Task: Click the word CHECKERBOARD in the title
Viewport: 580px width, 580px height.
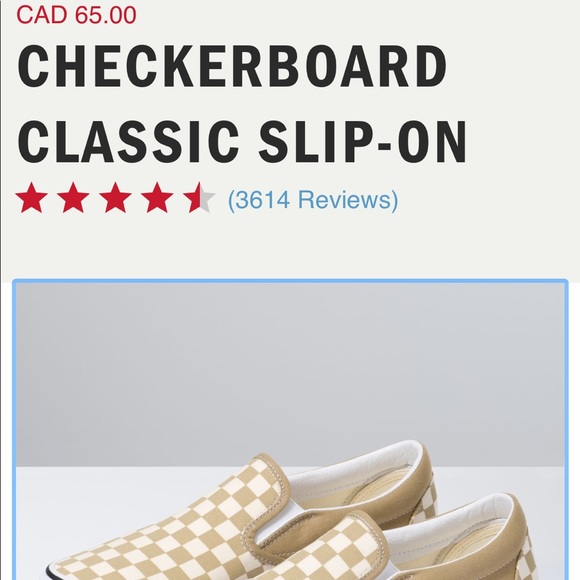Action: point(232,66)
